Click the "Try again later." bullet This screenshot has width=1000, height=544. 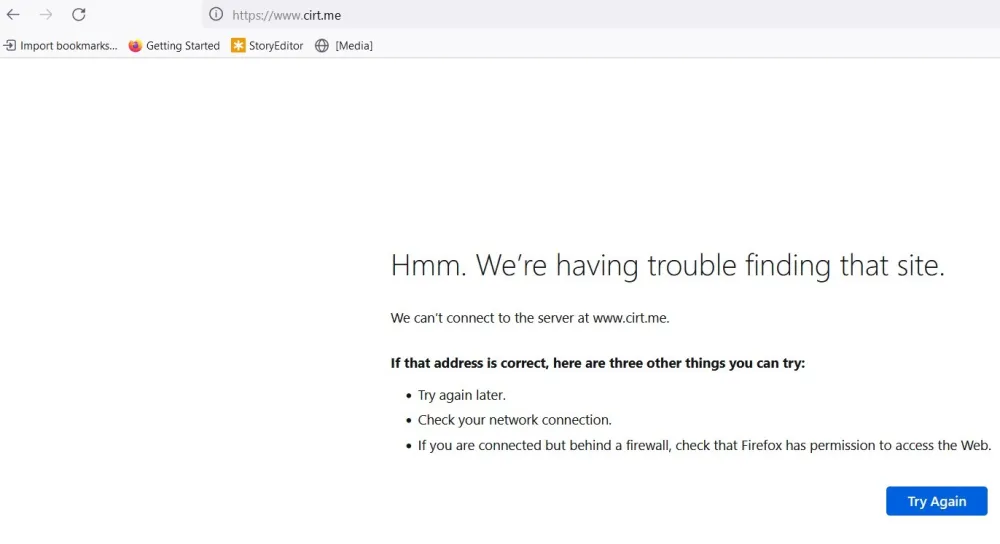click(x=461, y=395)
